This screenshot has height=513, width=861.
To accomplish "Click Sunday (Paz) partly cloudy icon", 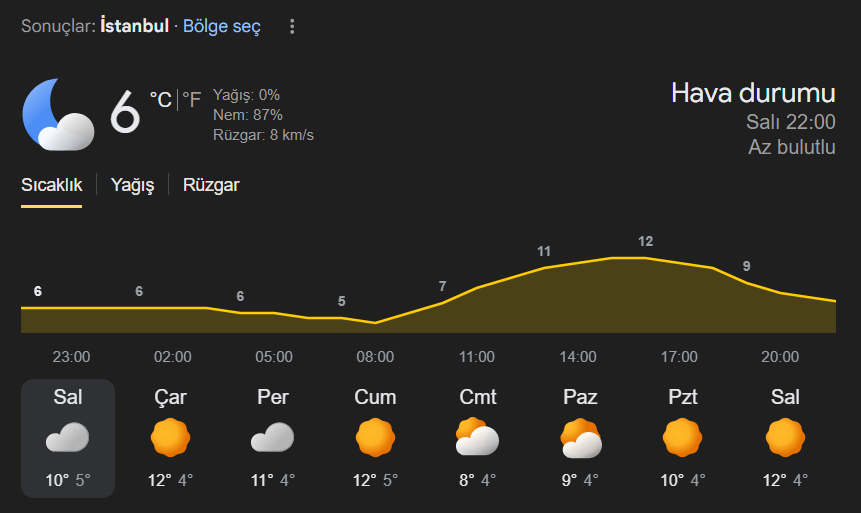I will 580,438.
